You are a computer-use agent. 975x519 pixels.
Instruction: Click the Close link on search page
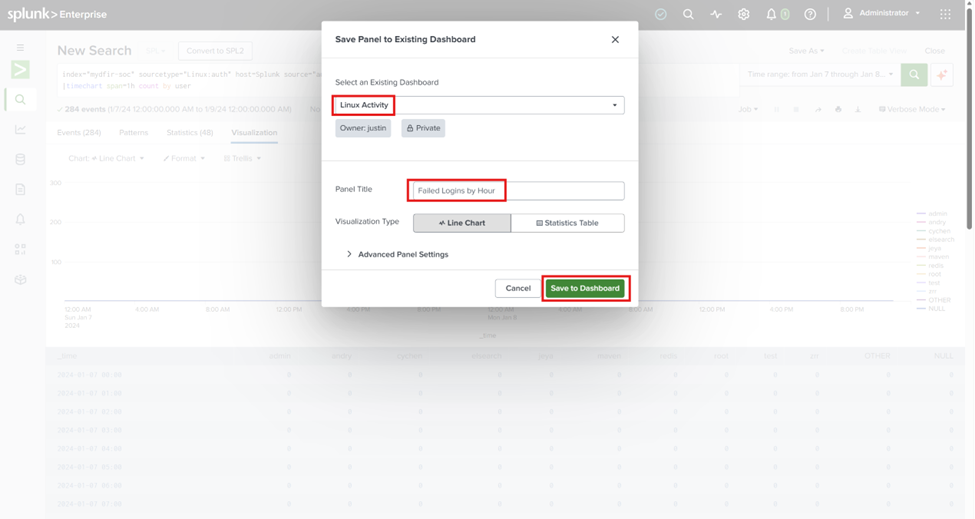coord(935,51)
